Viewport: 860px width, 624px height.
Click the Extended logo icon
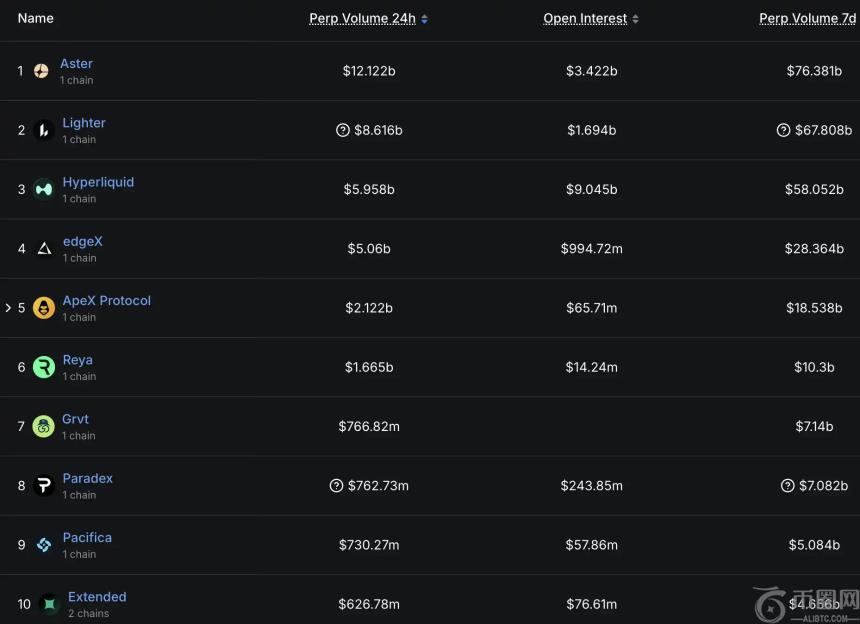point(49,604)
